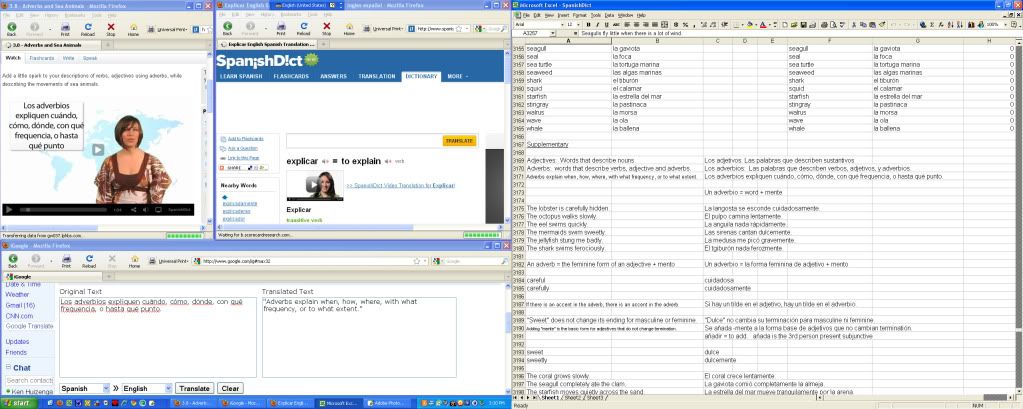
Task: Open the Spanish source language dropdown
Action: click(84, 388)
